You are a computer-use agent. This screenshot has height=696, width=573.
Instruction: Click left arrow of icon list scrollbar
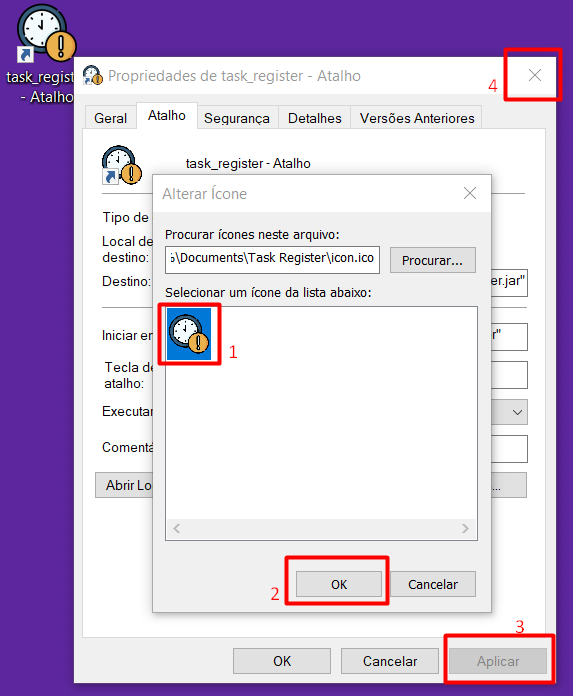177,528
